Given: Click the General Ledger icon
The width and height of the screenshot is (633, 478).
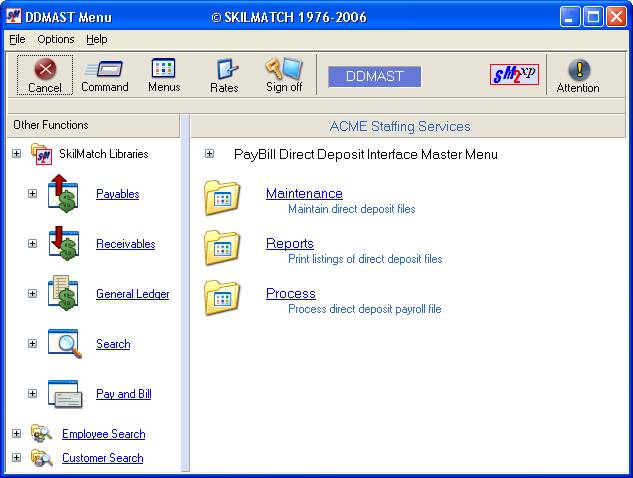Looking at the screenshot, I should click(x=63, y=293).
